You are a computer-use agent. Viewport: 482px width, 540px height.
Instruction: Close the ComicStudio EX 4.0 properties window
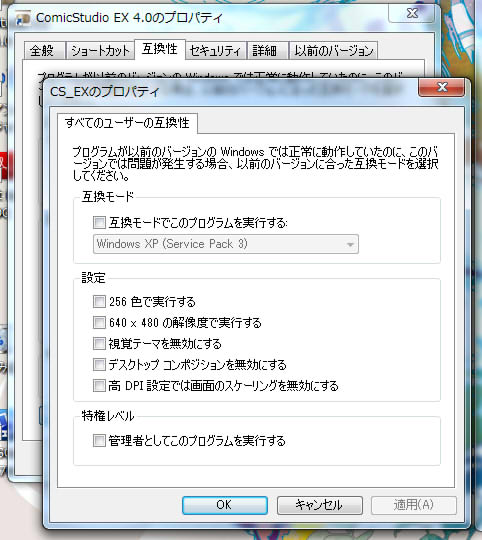point(411,13)
